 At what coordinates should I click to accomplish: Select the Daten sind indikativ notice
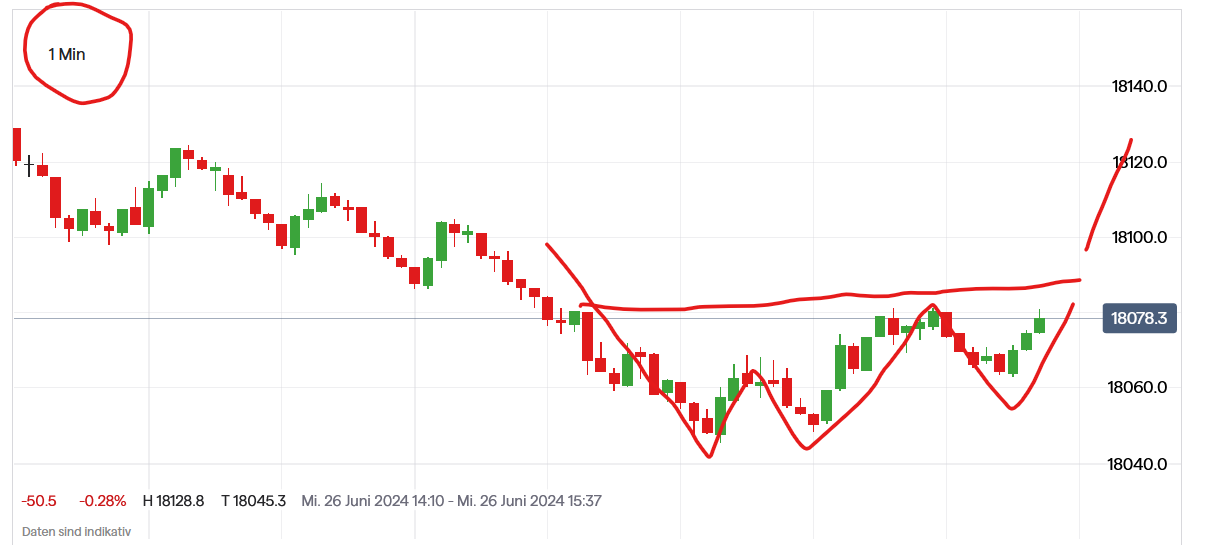coord(77,532)
